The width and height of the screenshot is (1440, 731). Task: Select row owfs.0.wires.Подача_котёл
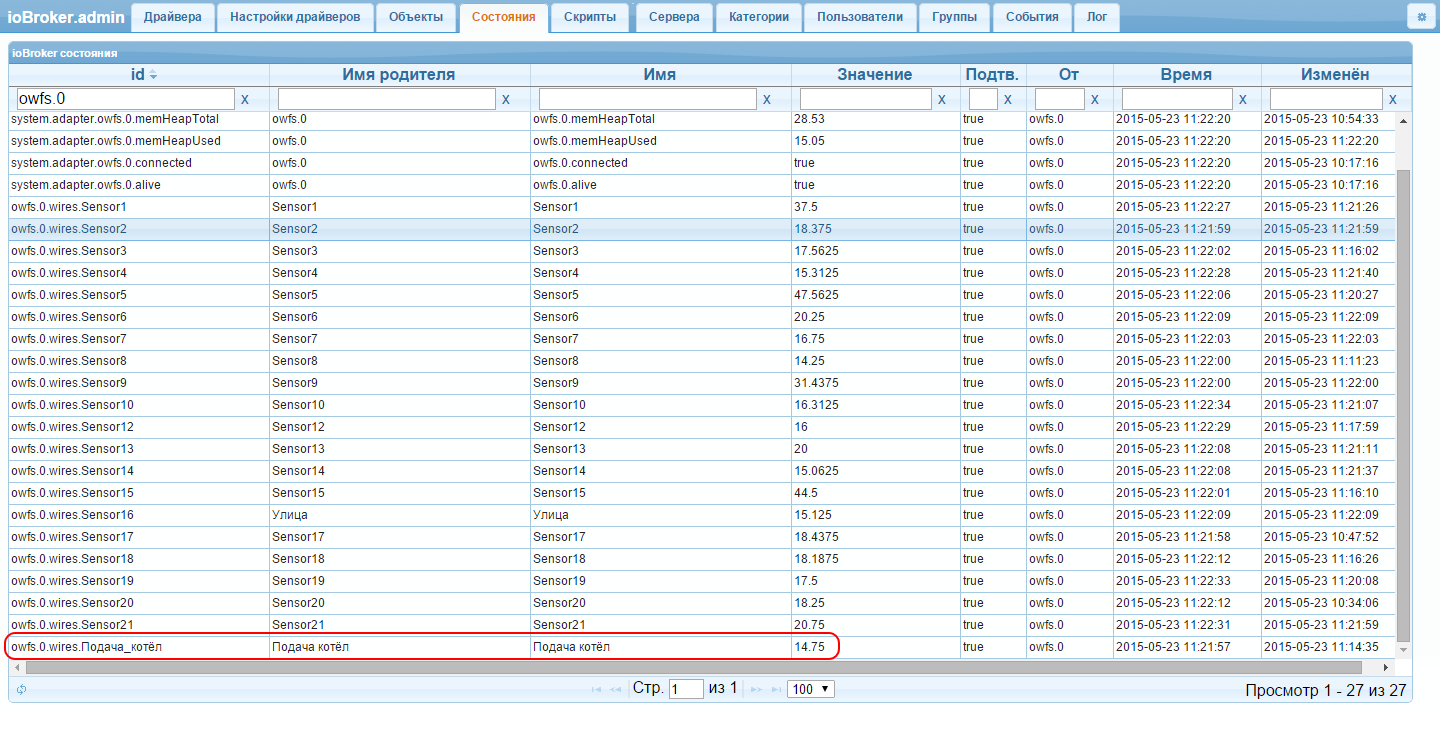click(702, 647)
